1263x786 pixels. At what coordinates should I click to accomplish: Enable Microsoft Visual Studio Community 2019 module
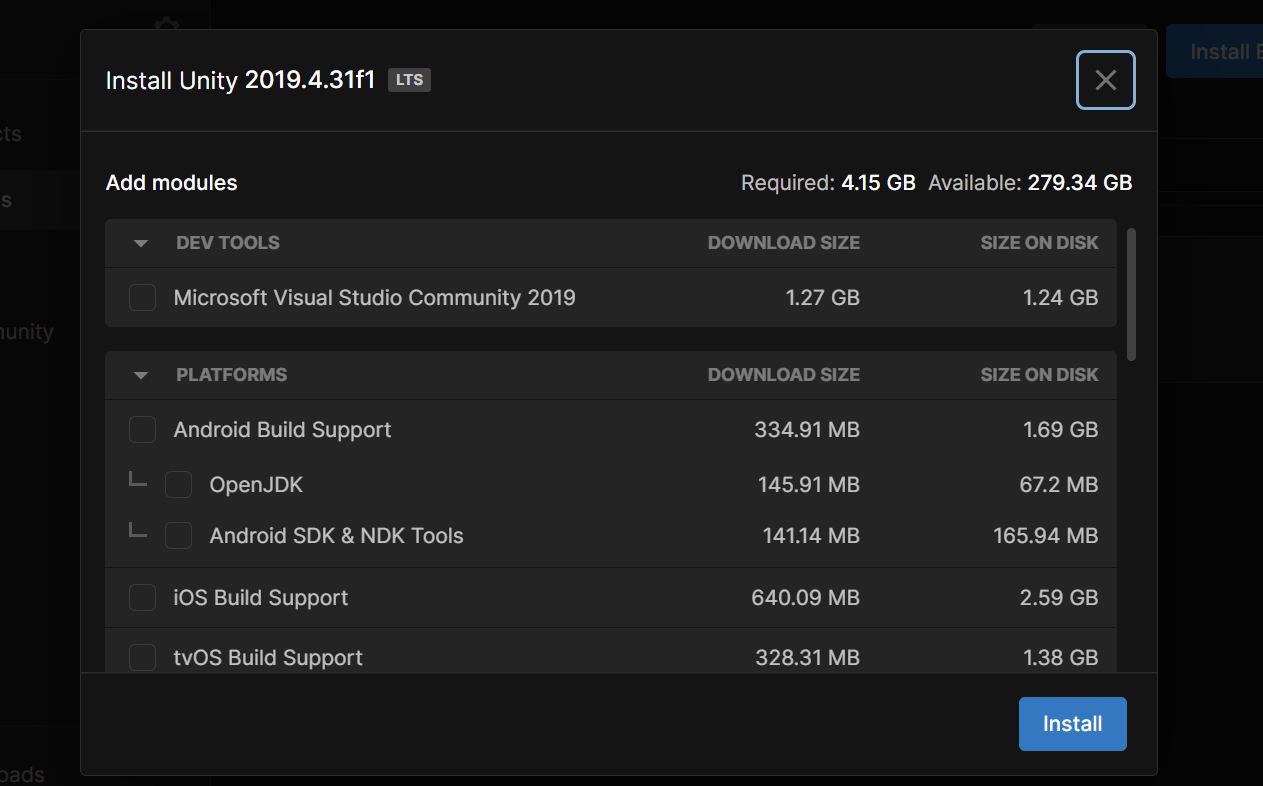[142, 297]
